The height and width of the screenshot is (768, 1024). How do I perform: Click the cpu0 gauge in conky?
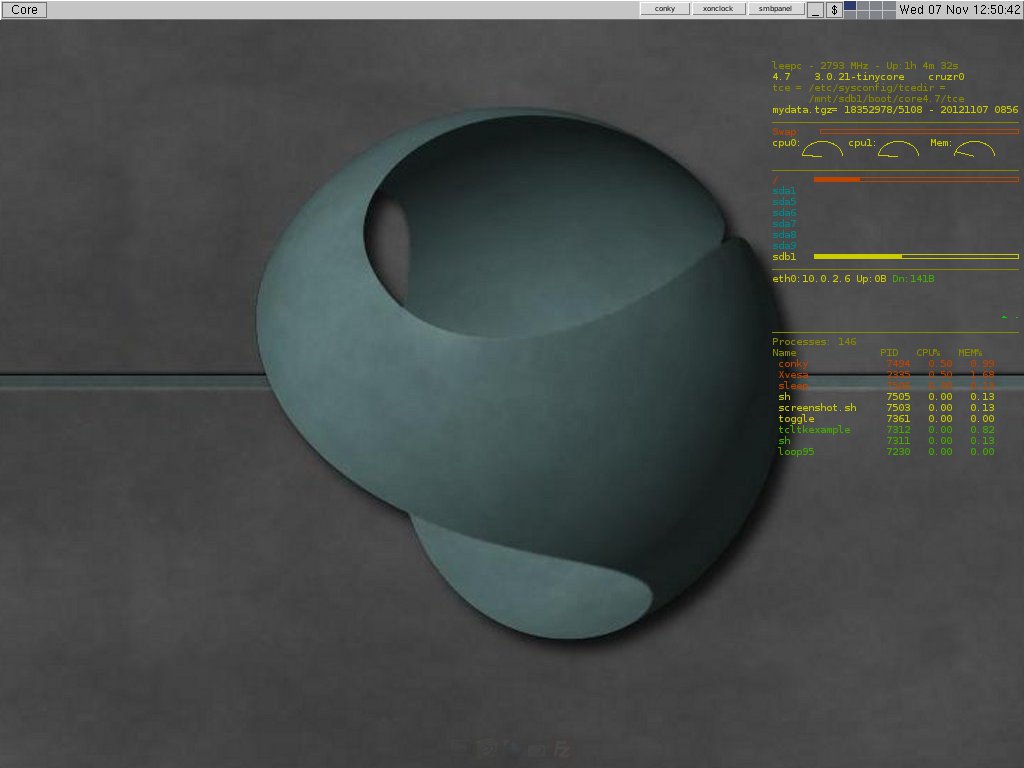822,150
